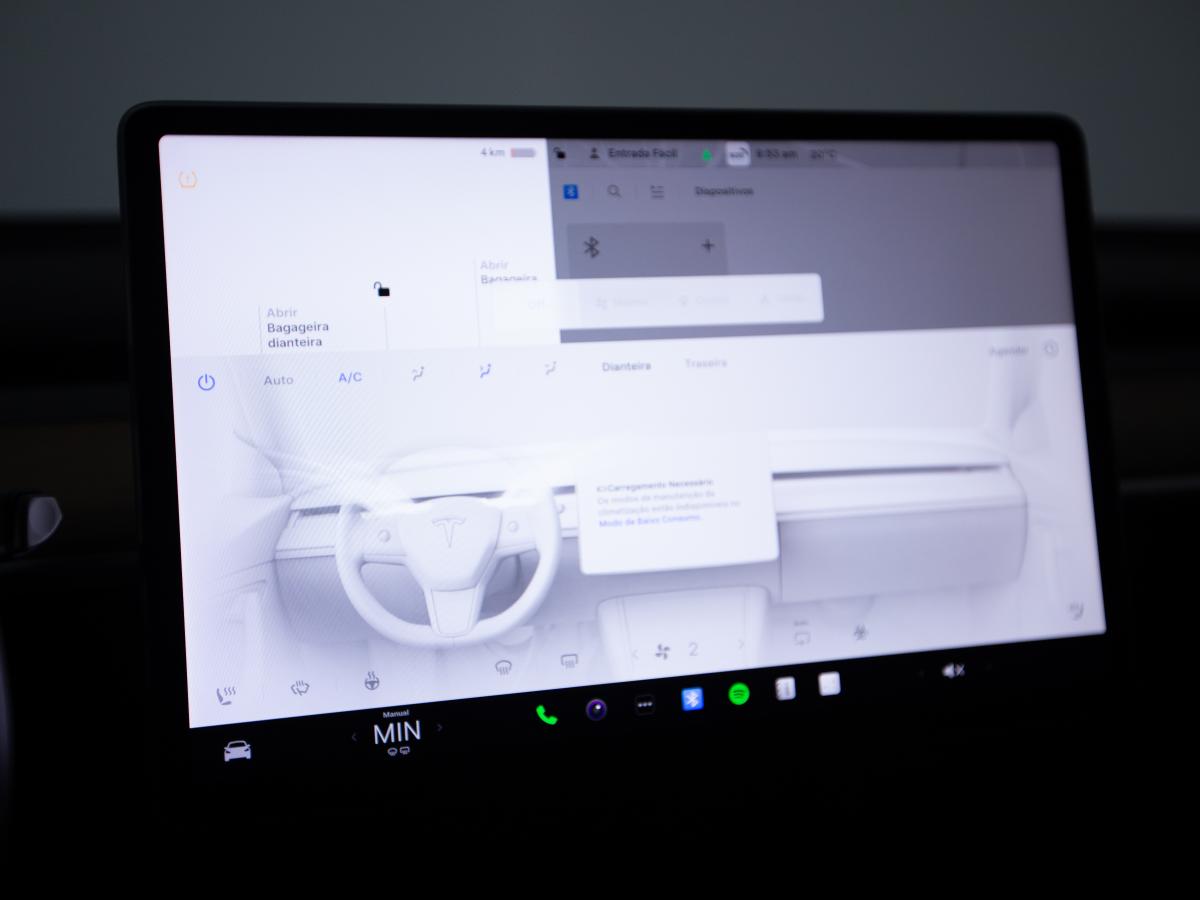Tap the clock time in status bar

tap(777, 154)
